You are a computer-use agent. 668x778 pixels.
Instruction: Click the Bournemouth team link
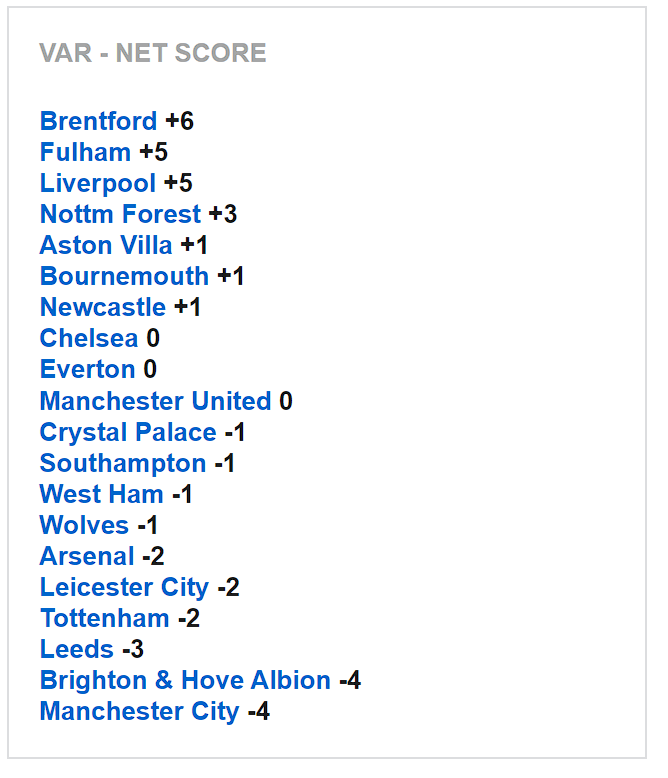click(x=124, y=276)
